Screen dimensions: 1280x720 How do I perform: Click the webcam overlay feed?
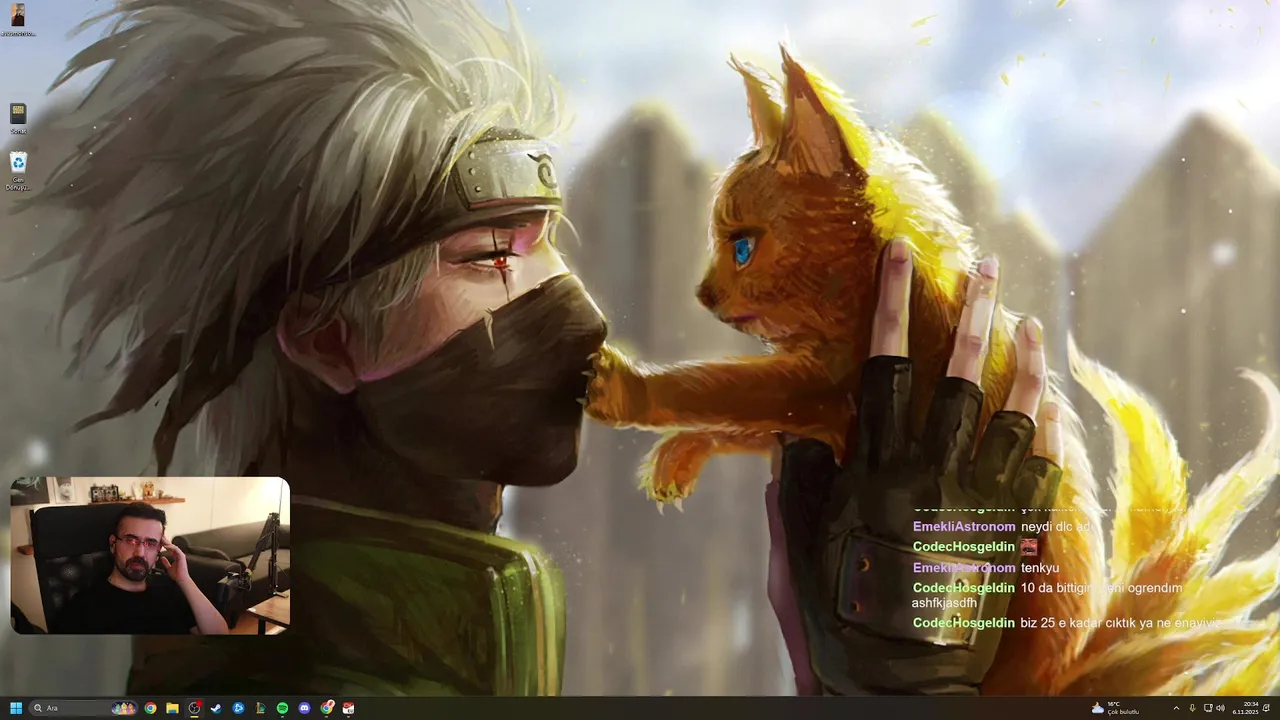pos(150,555)
